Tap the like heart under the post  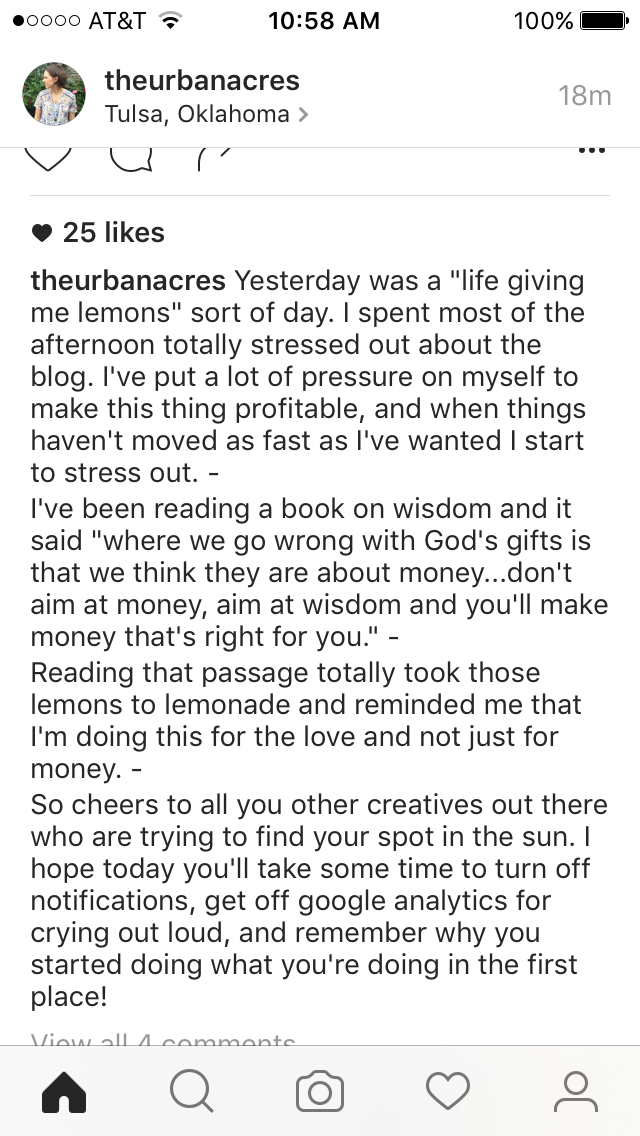[x=48, y=159]
